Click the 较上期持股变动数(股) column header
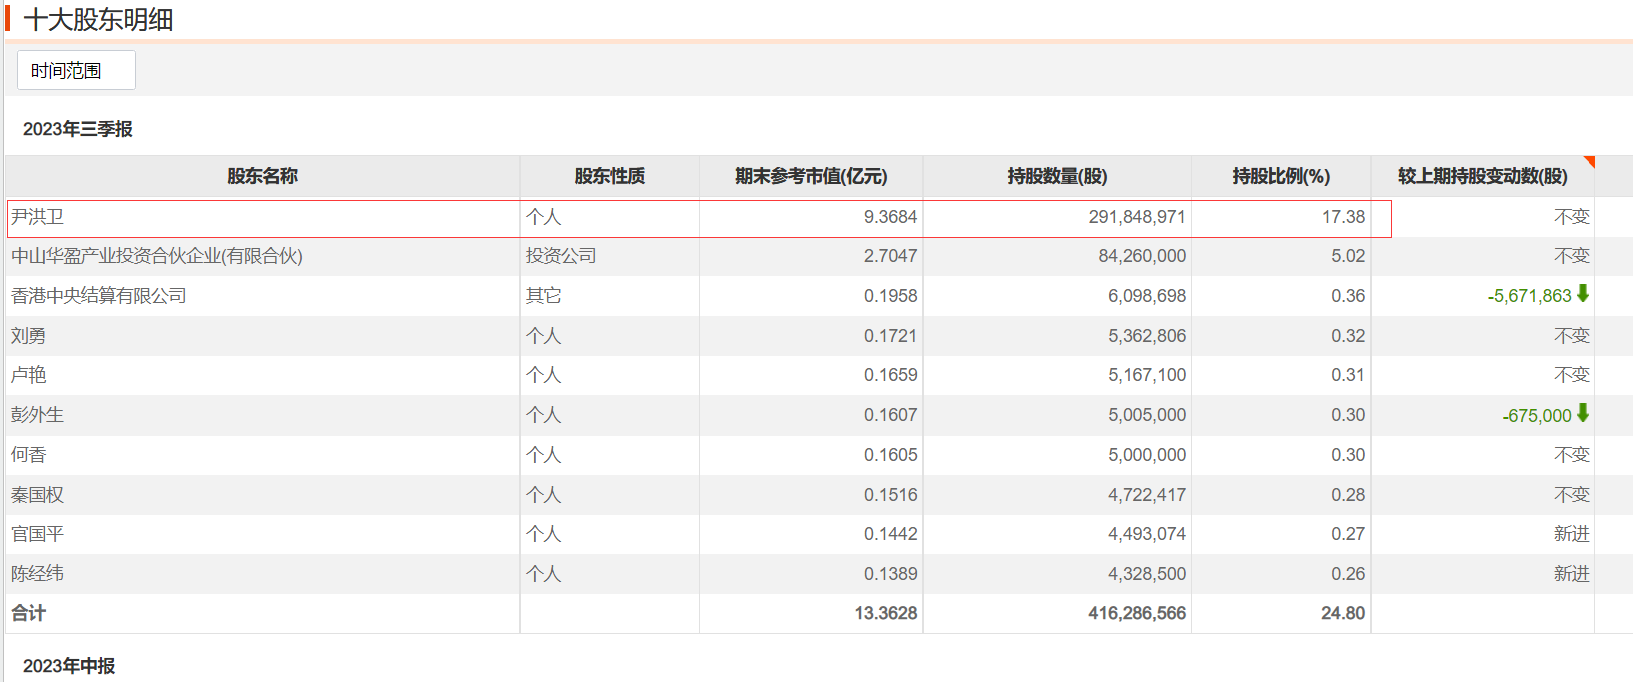 (1483, 176)
